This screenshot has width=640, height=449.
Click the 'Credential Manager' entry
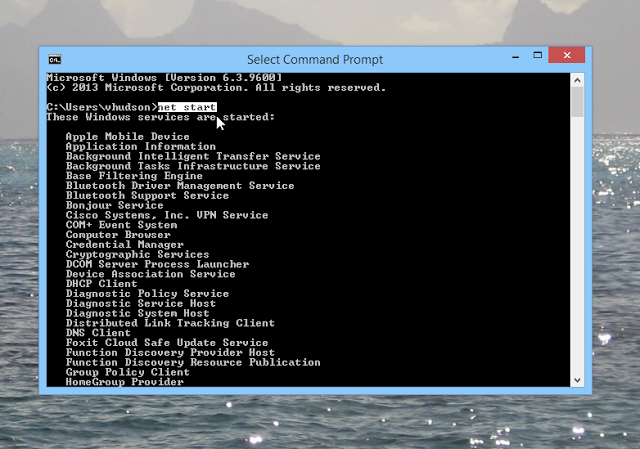pyautogui.click(x=124, y=245)
